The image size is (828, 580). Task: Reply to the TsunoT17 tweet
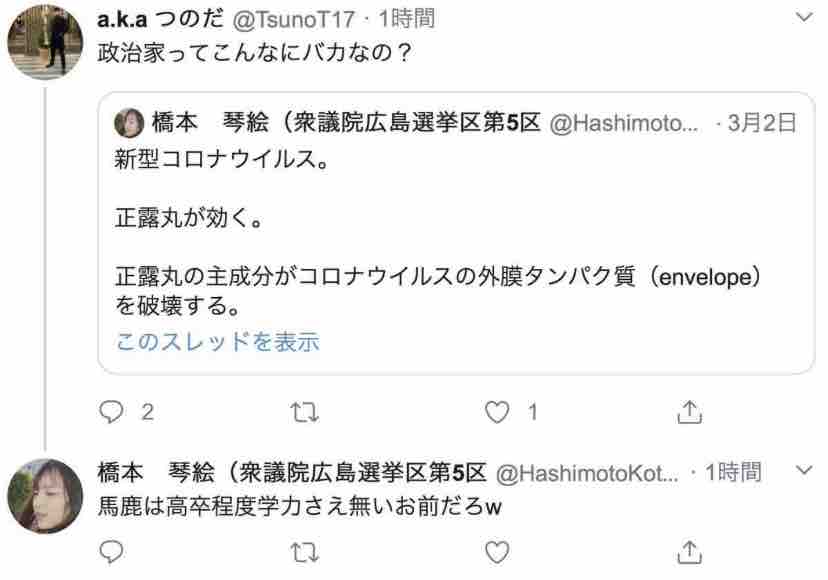tap(111, 412)
